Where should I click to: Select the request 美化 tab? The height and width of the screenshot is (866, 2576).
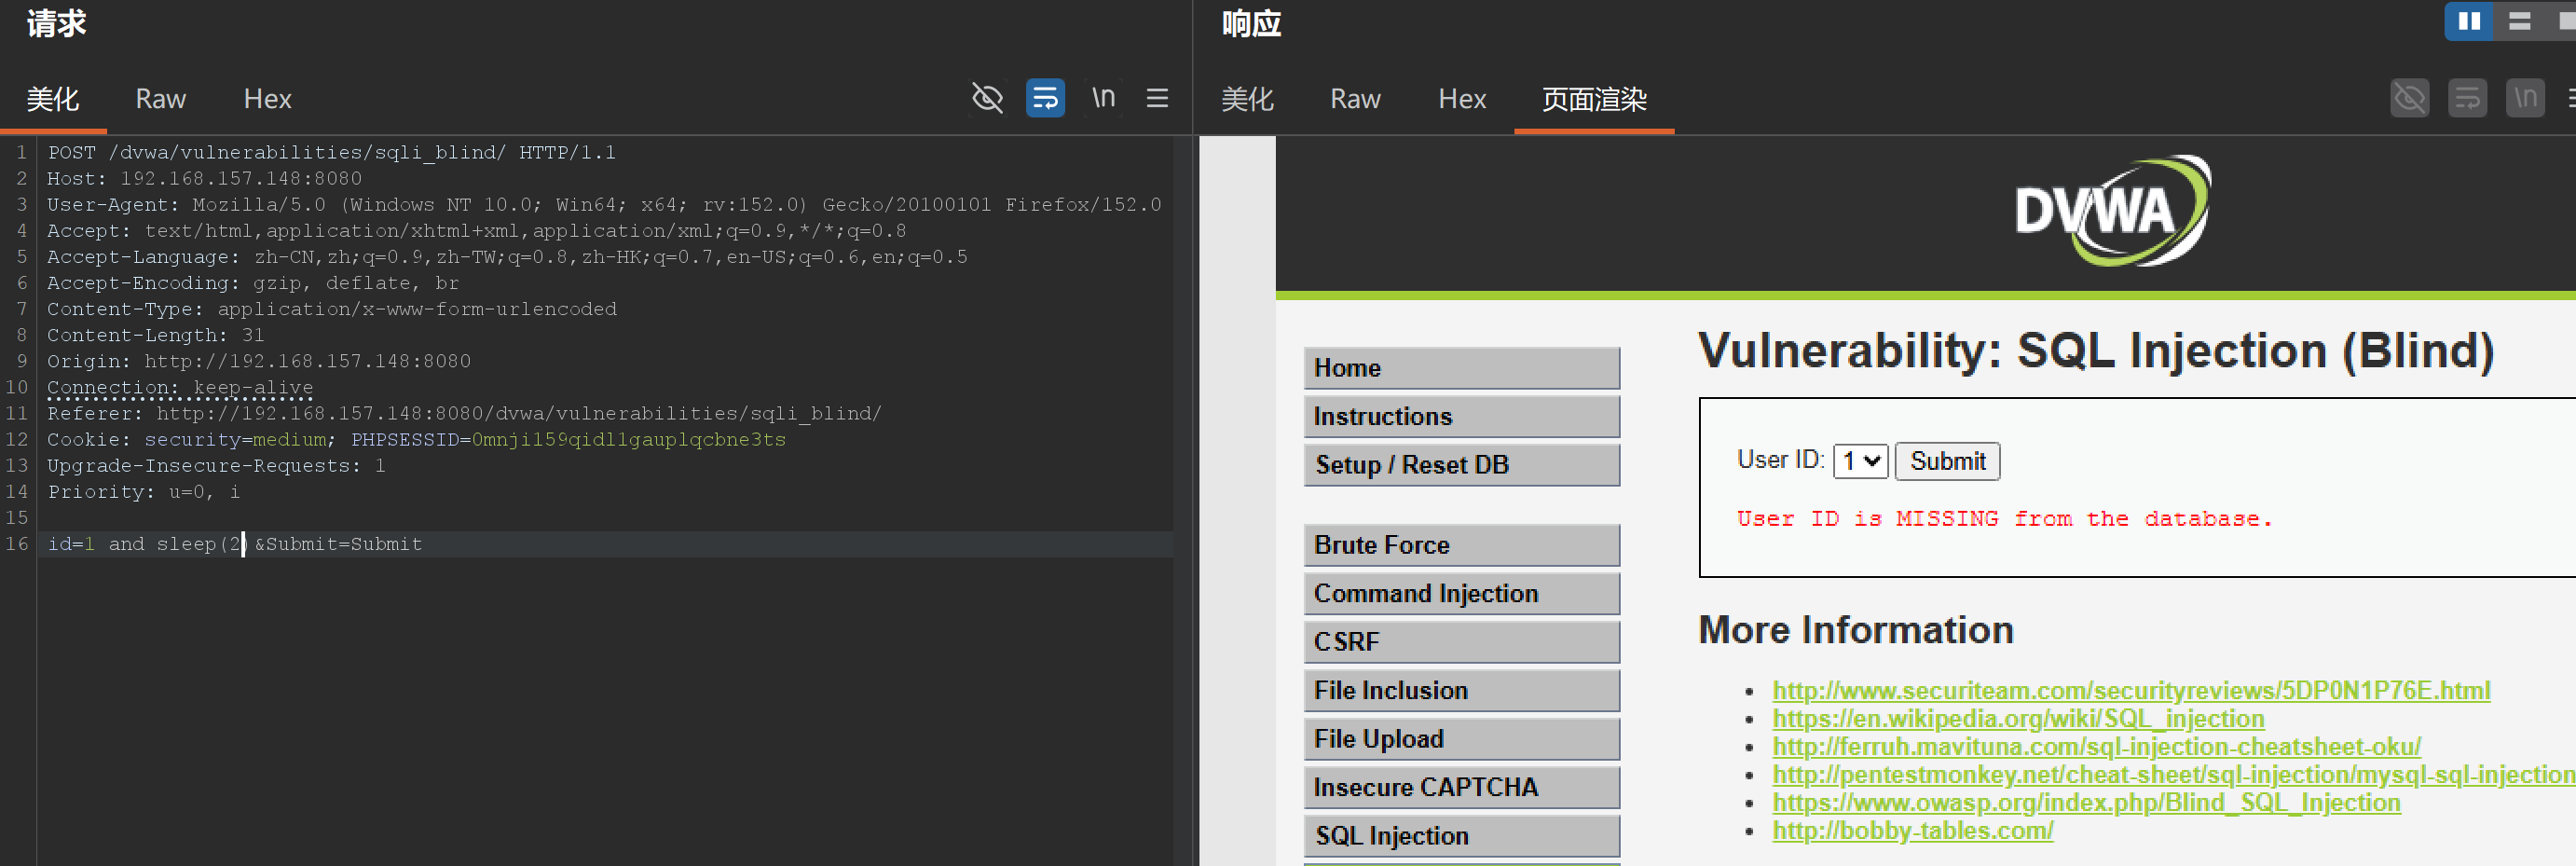click(x=53, y=99)
